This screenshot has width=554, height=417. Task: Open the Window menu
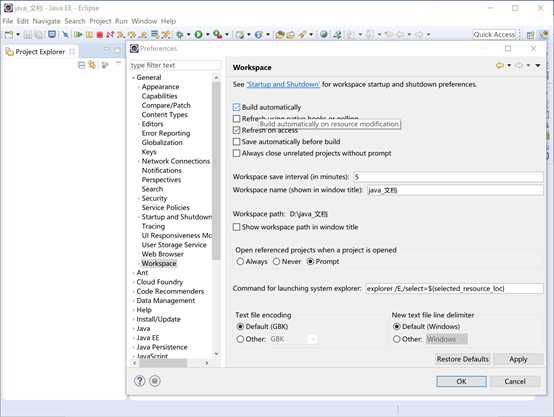(144, 21)
